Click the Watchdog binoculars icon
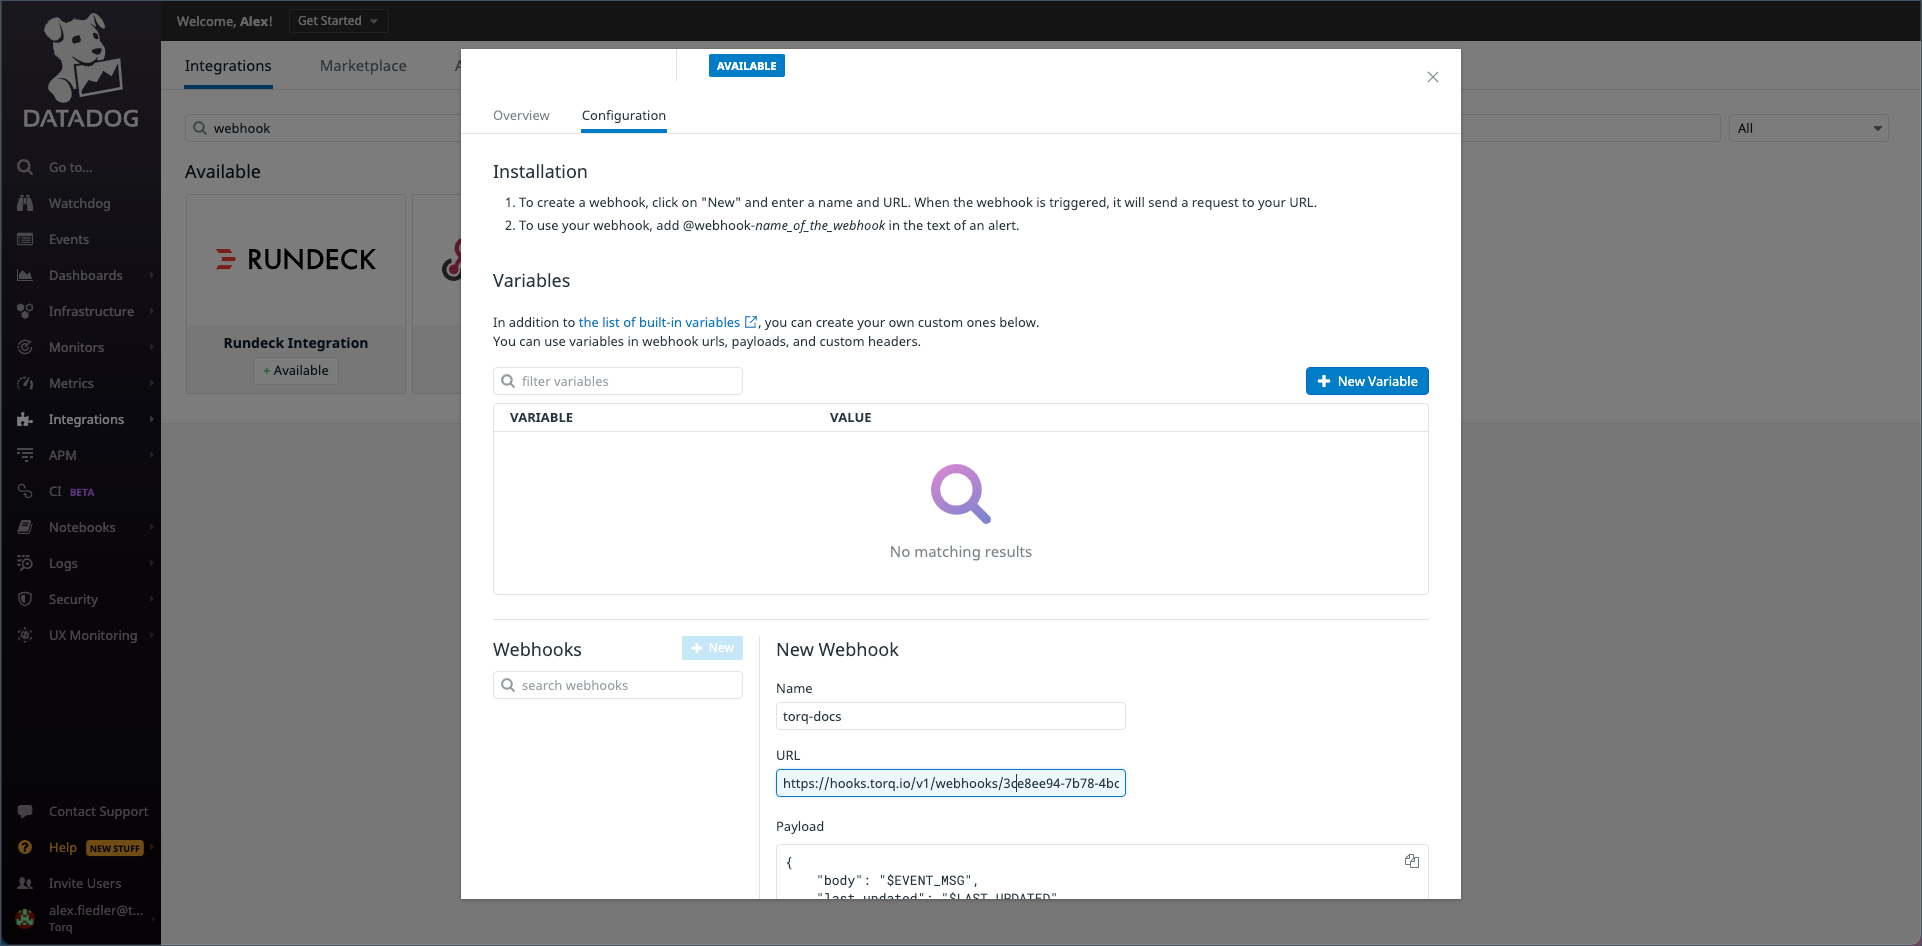Viewport: 1922px width, 946px height. [25, 203]
